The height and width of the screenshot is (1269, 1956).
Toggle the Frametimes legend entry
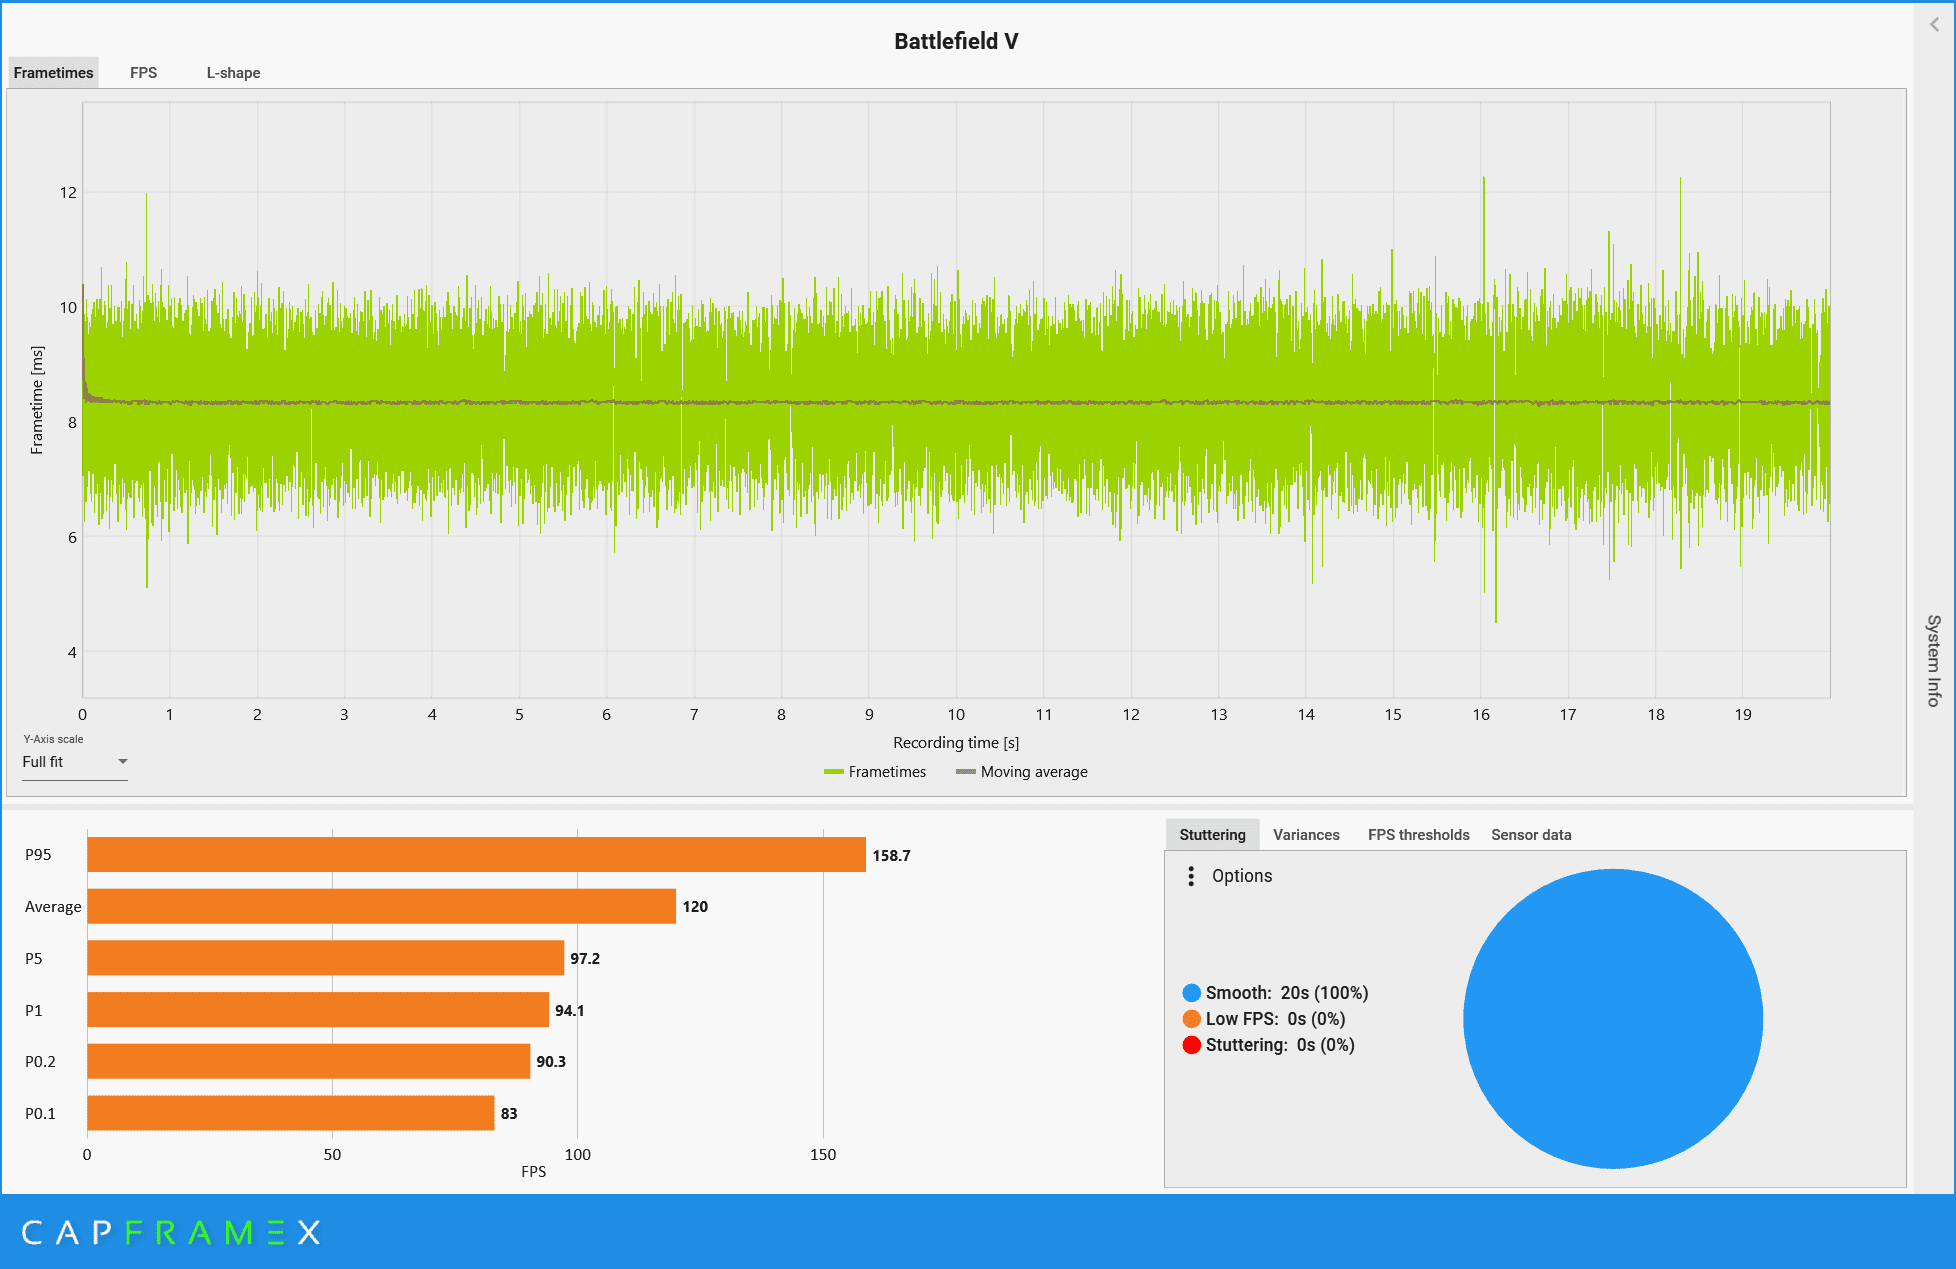(x=875, y=772)
